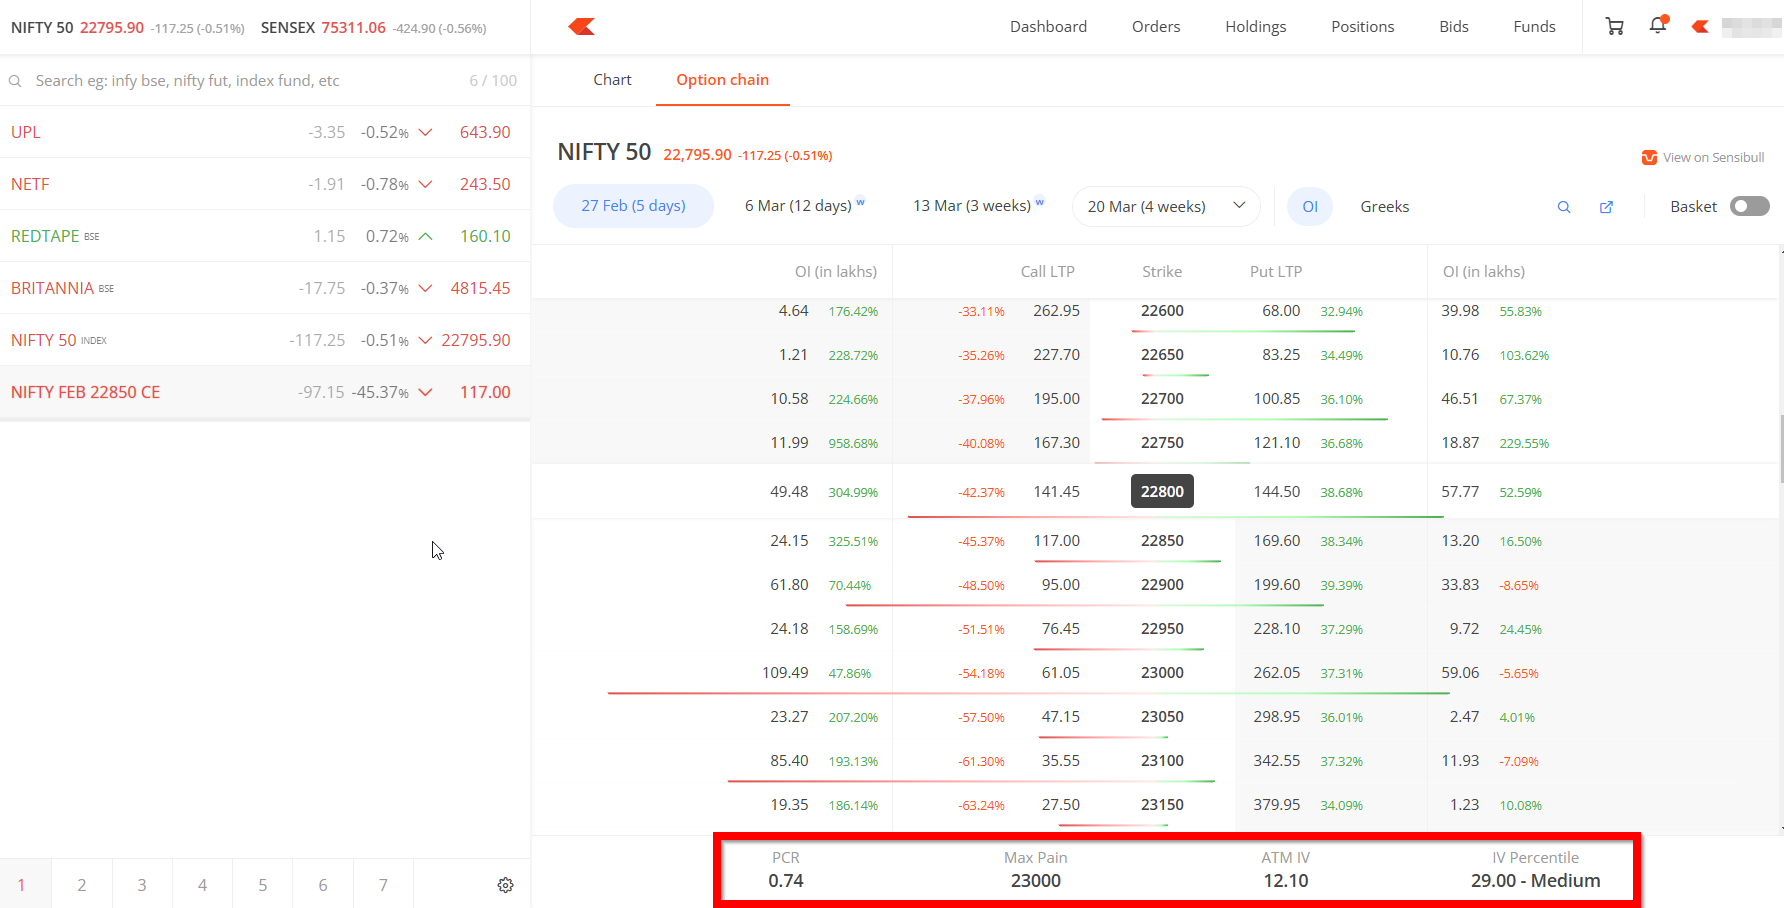
Task: Open the Holdings page
Action: [1256, 27]
